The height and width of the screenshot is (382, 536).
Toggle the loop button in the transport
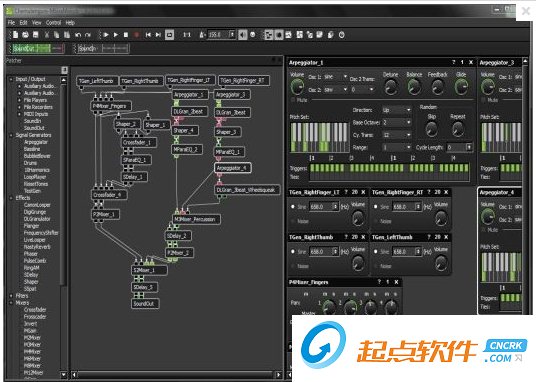170,35
